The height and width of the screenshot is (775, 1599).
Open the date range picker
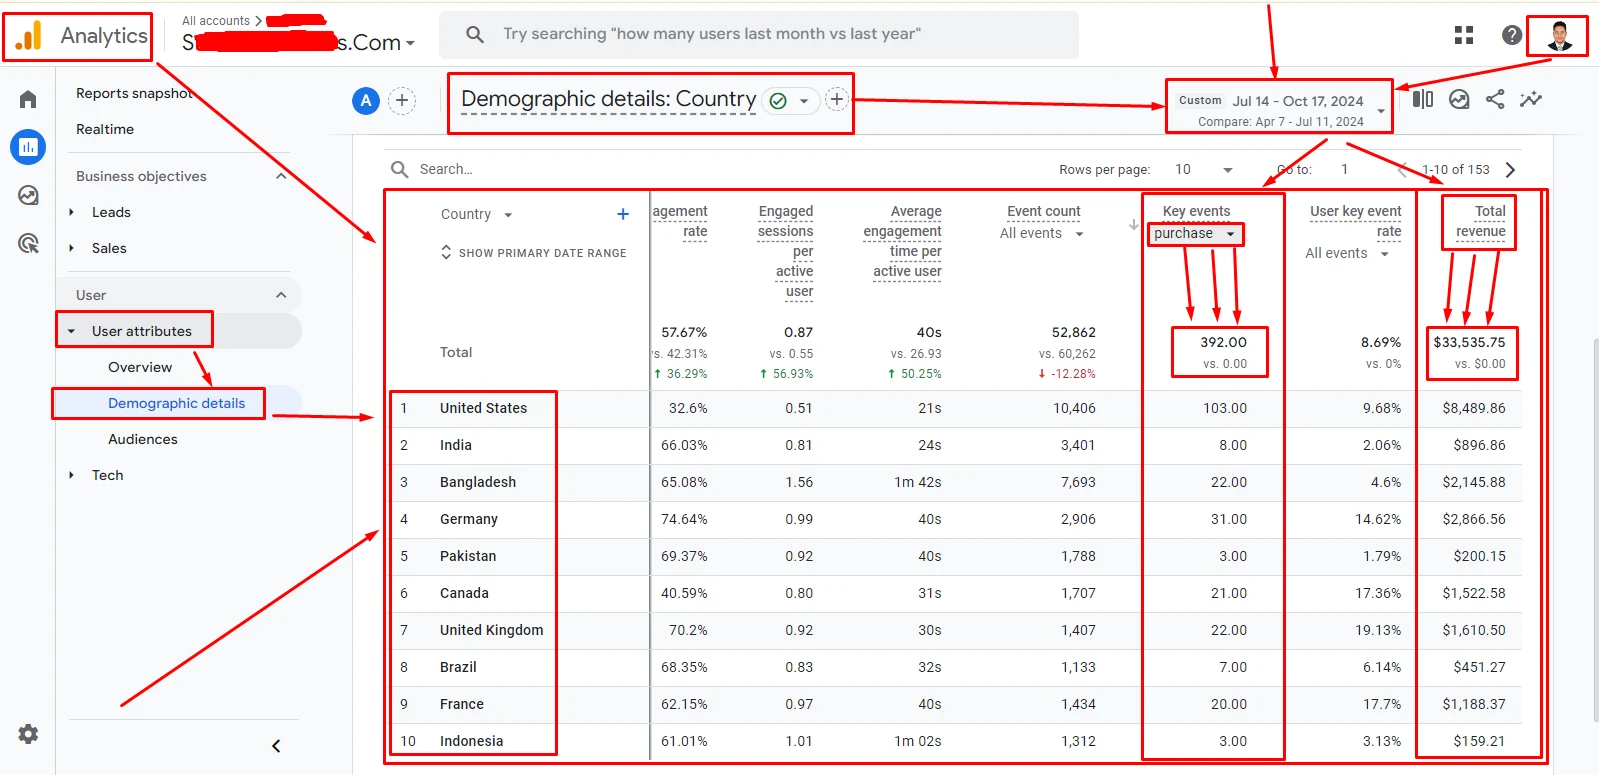(1280, 110)
